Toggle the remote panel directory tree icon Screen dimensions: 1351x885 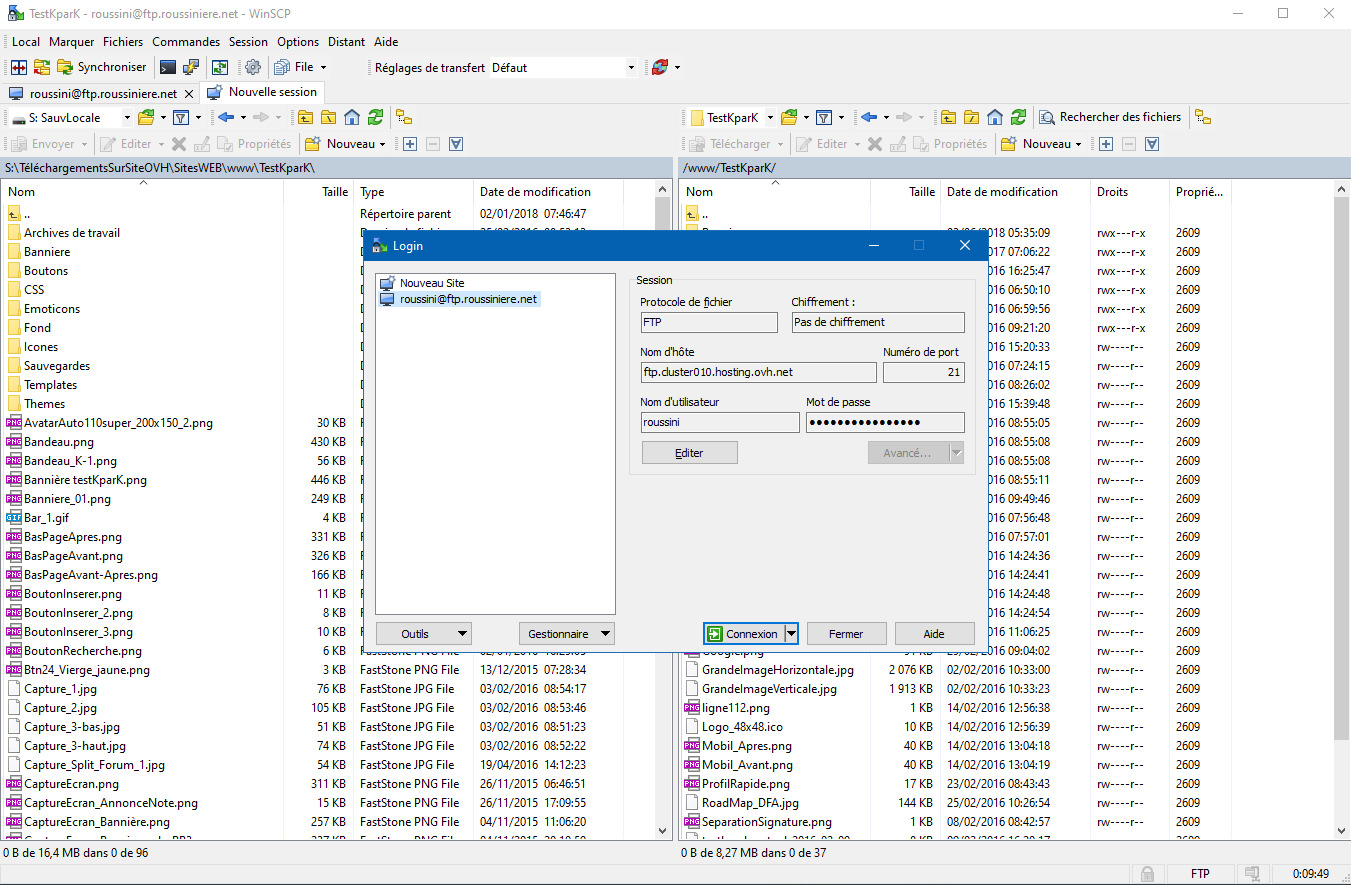[1203, 117]
